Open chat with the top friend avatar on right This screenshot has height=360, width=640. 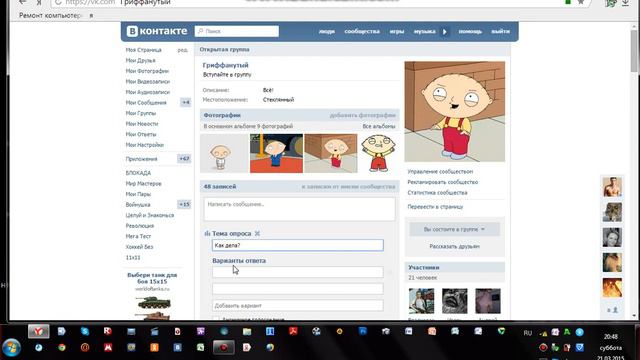pyautogui.click(x=612, y=187)
